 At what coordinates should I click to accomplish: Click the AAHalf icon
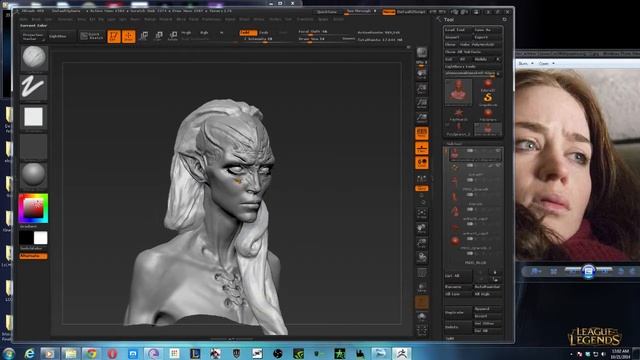pos(422,118)
